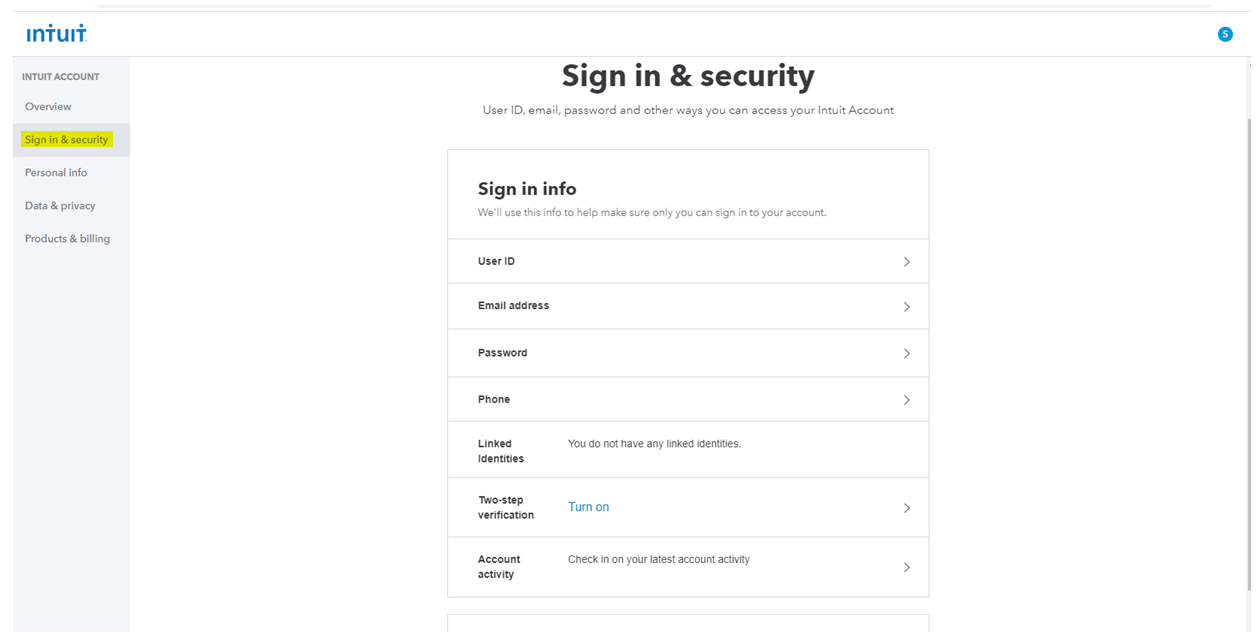
Task: Open the Account activity chevron
Action: [x=907, y=567]
